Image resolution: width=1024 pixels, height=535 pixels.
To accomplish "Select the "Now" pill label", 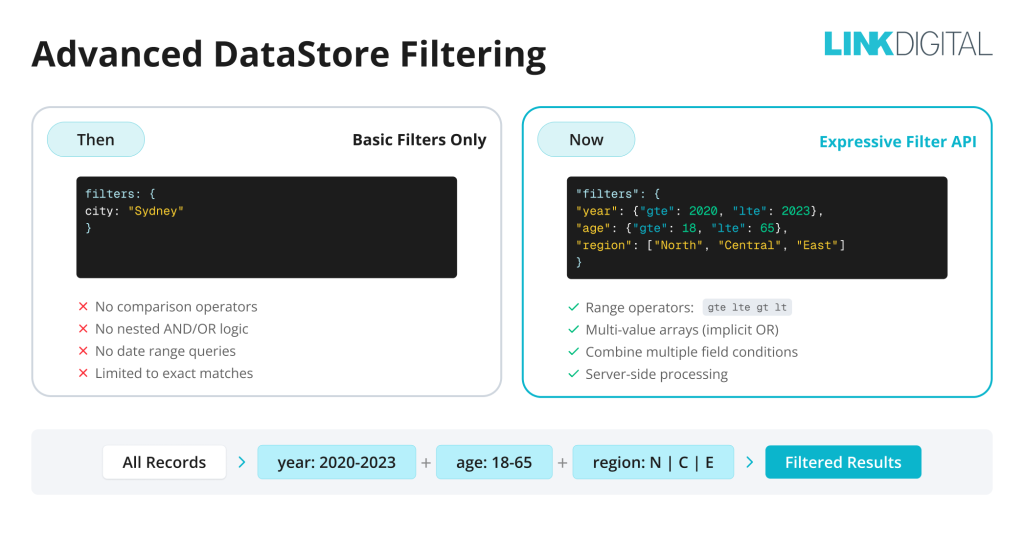I will (x=586, y=139).
